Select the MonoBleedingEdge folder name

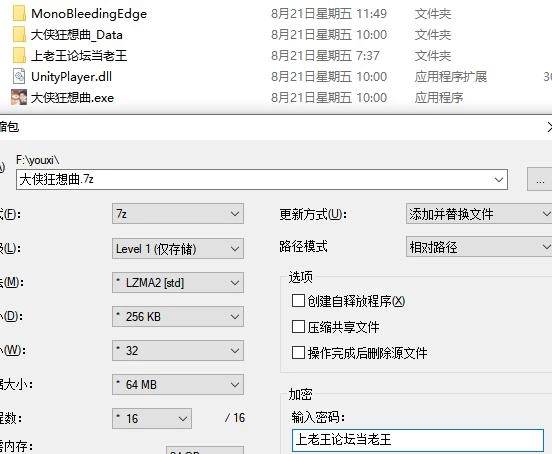click(89, 14)
